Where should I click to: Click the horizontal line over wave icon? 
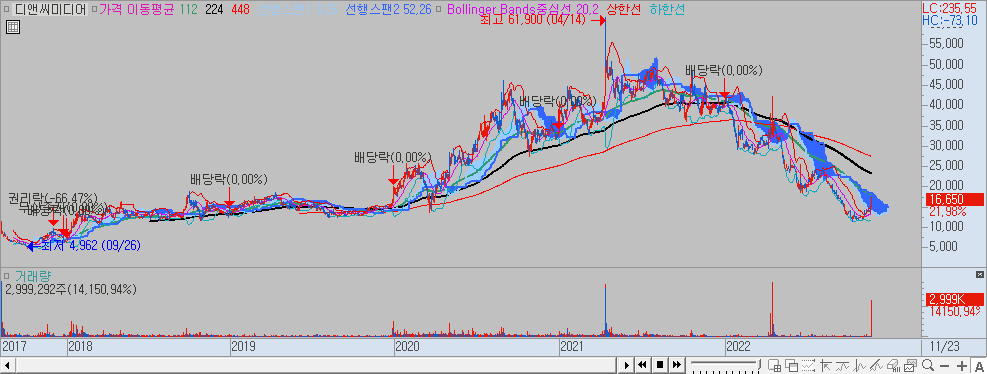point(842,365)
